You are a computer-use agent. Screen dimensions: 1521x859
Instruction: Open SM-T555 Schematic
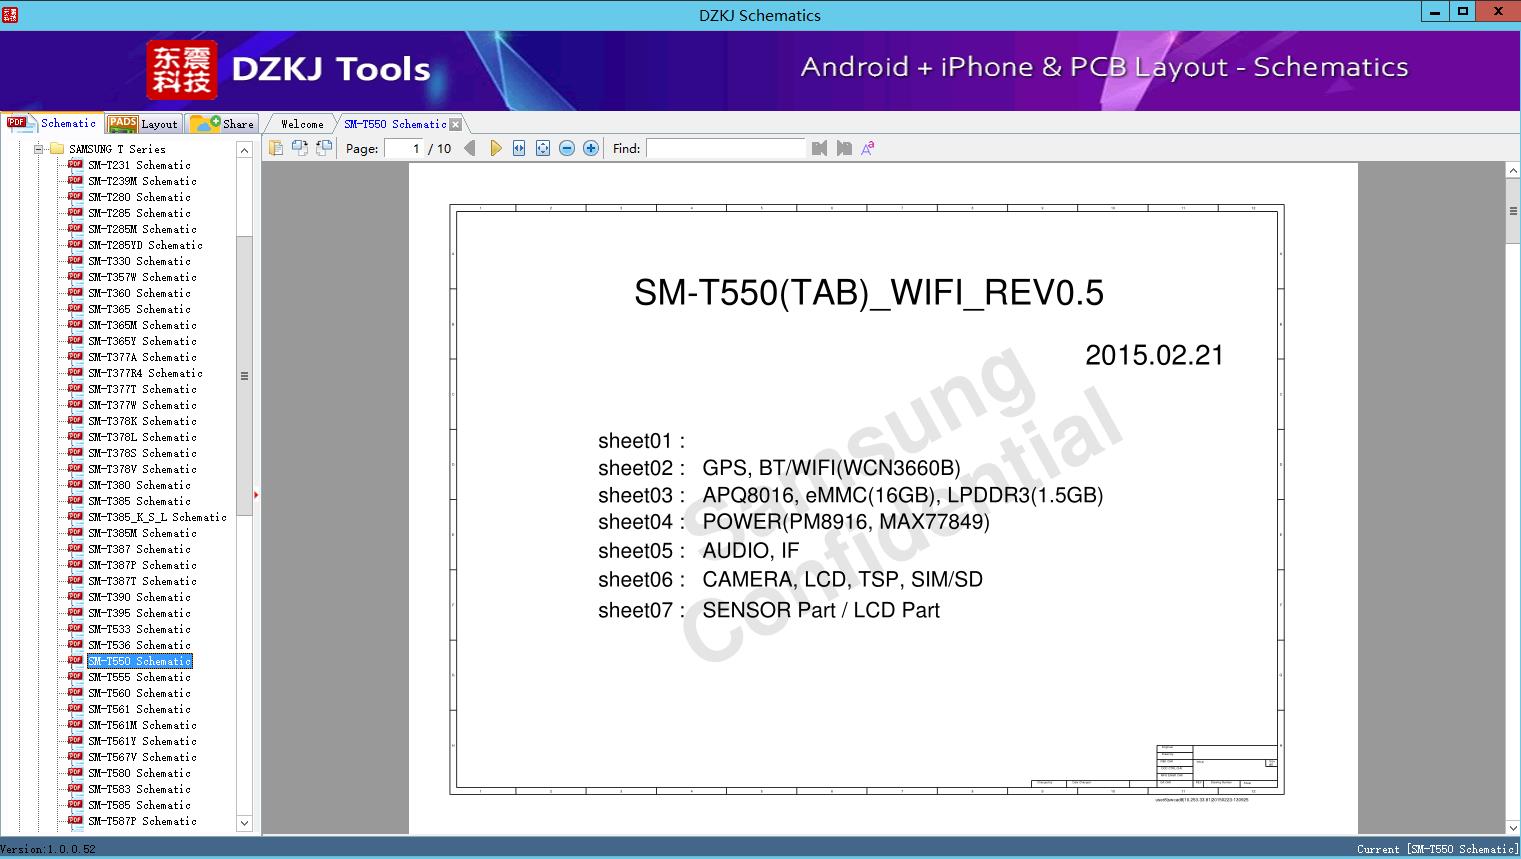[139, 677]
